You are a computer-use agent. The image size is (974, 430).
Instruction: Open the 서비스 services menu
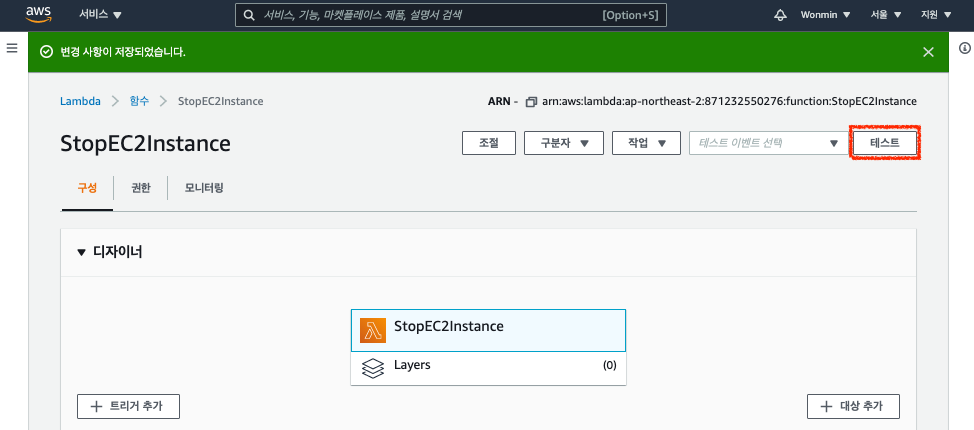click(x=100, y=15)
